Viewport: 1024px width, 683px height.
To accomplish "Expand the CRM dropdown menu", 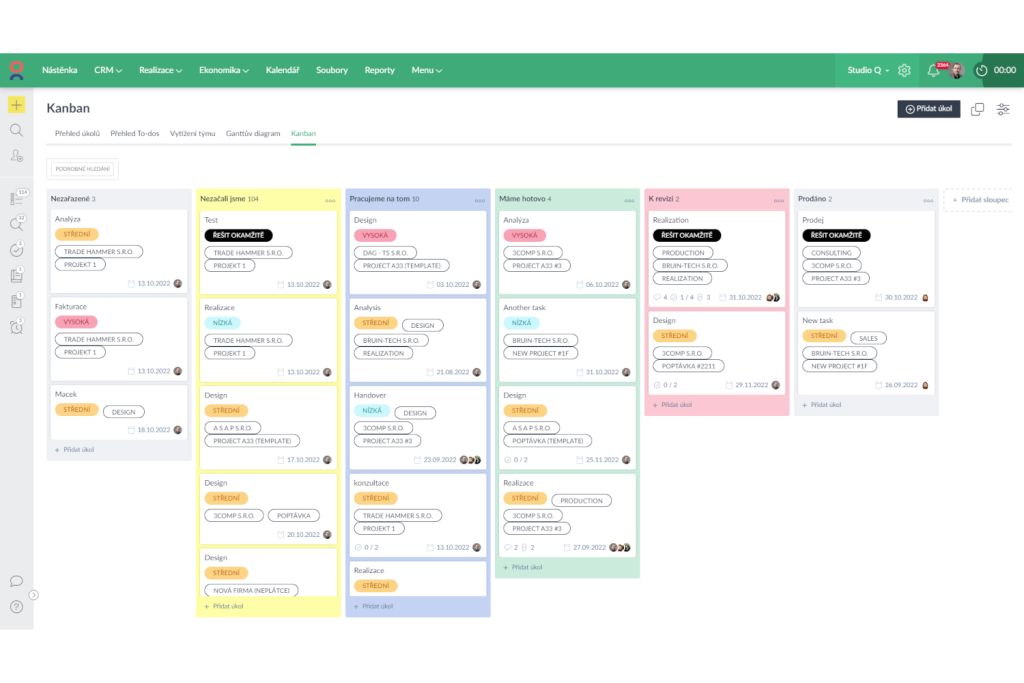I will (108, 71).
